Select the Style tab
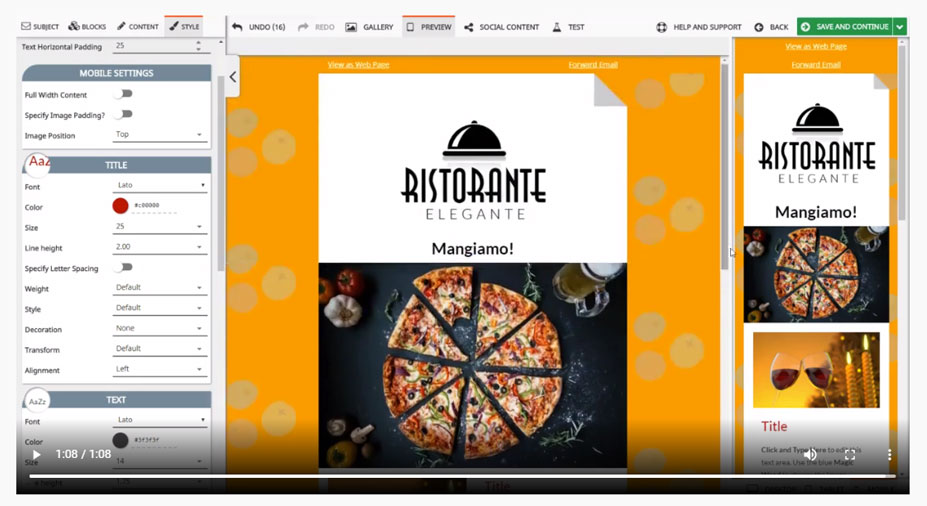The image size is (927, 506). (x=184, y=27)
